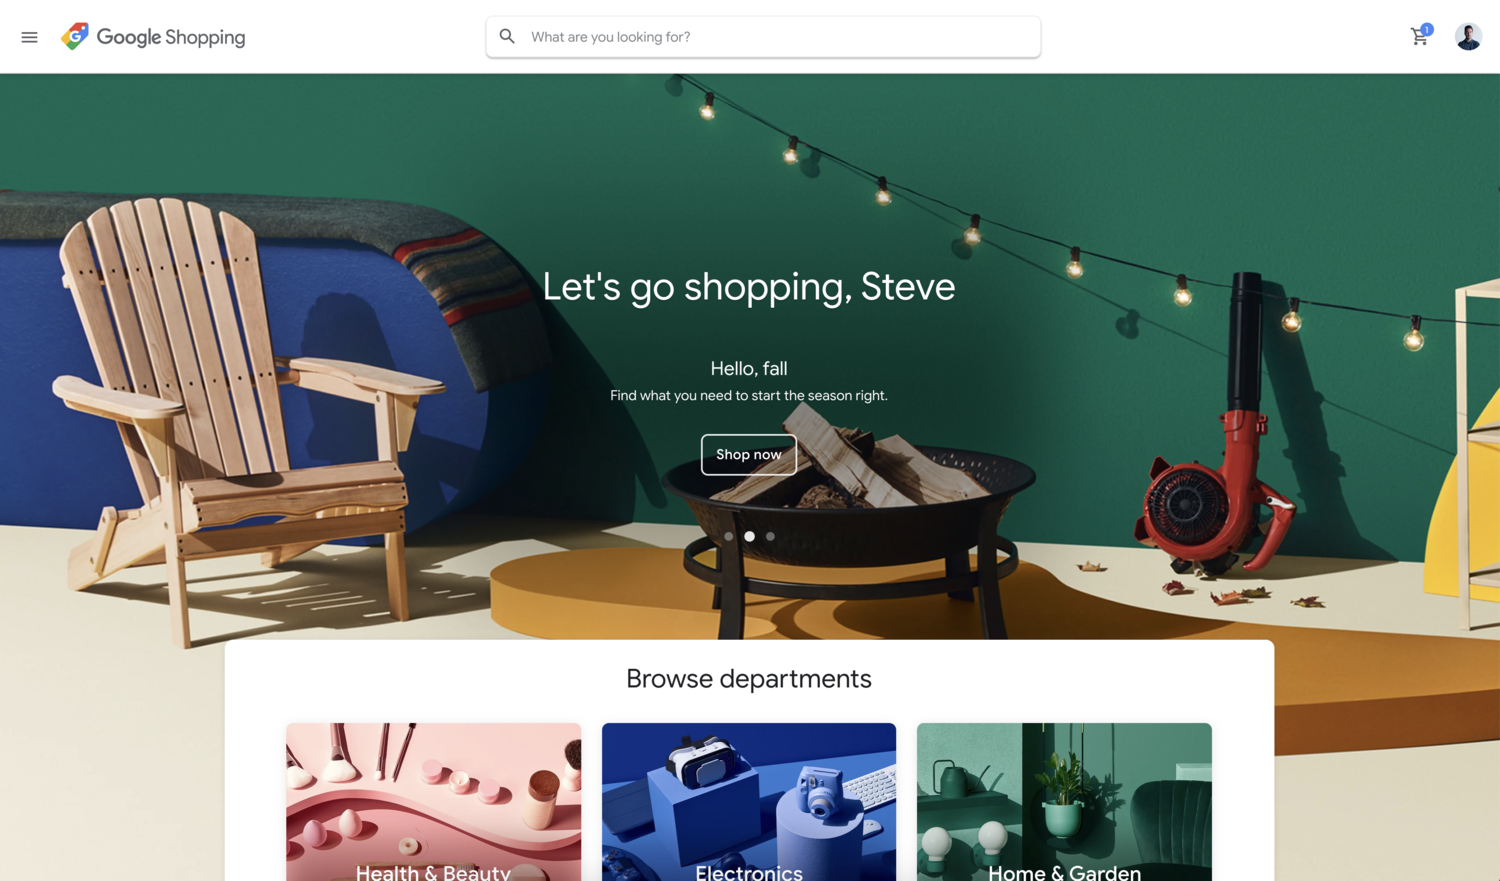The width and height of the screenshot is (1500, 881).
Task: Click the 'Let's go shopping, Steve' headline
Action: 749,287
